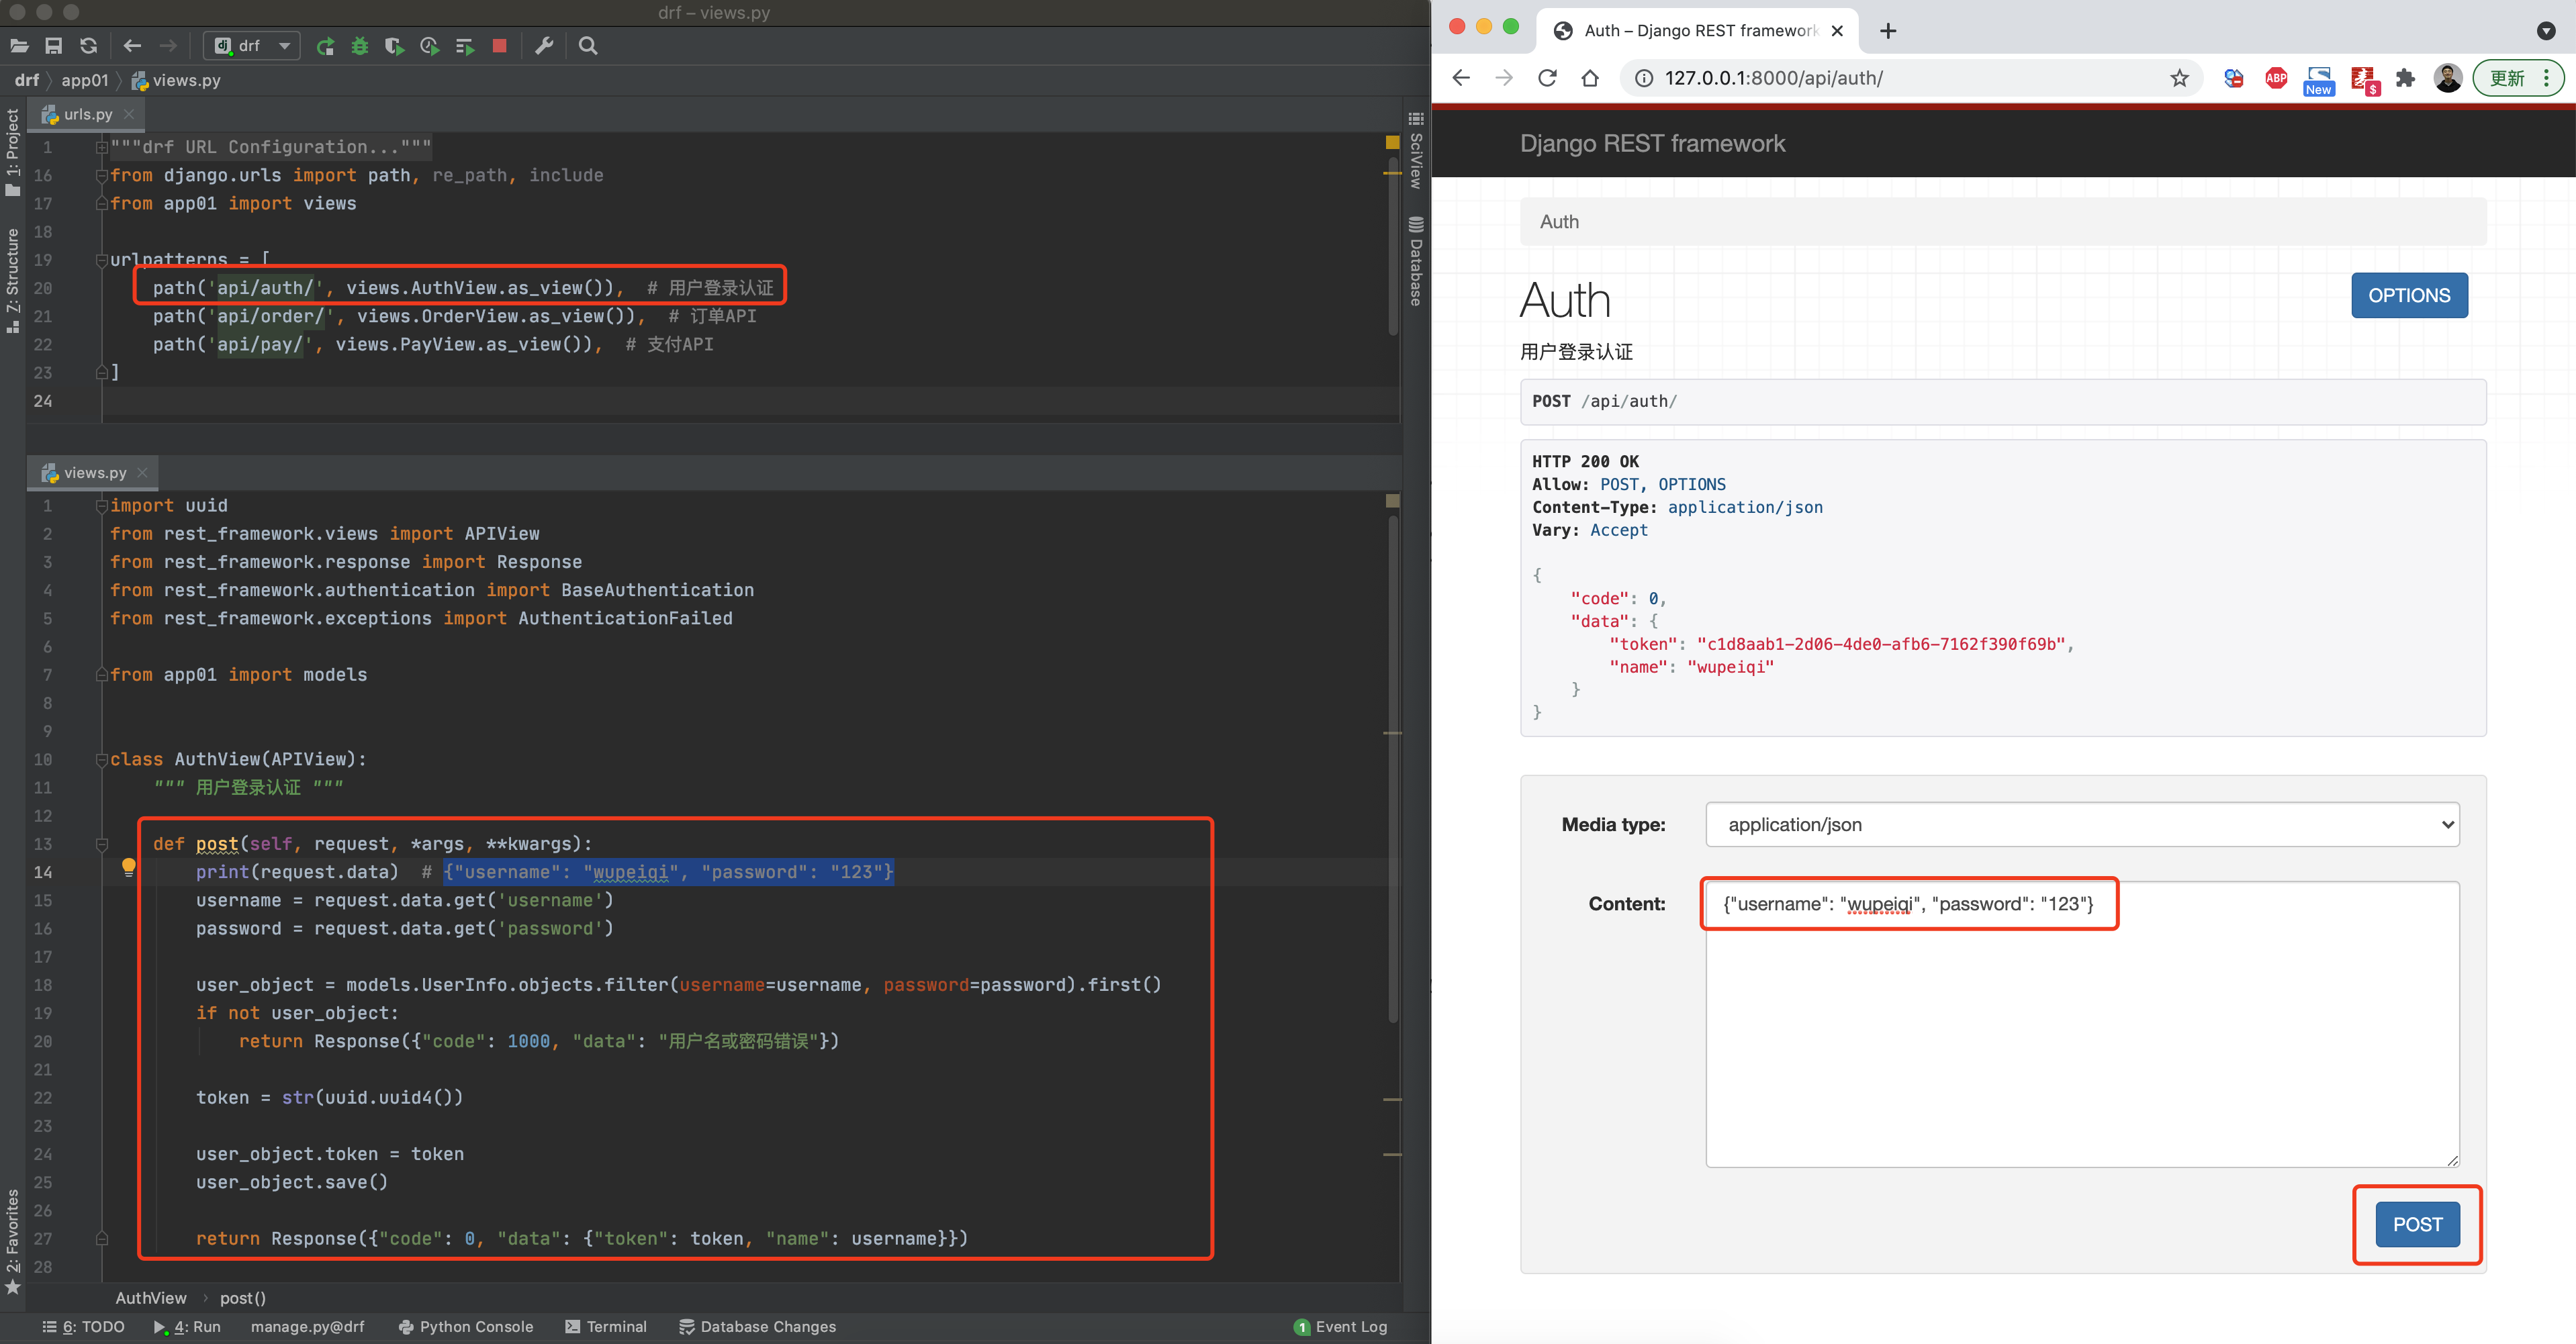
Task: Click the Save All disk icon
Action: [54, 46]
